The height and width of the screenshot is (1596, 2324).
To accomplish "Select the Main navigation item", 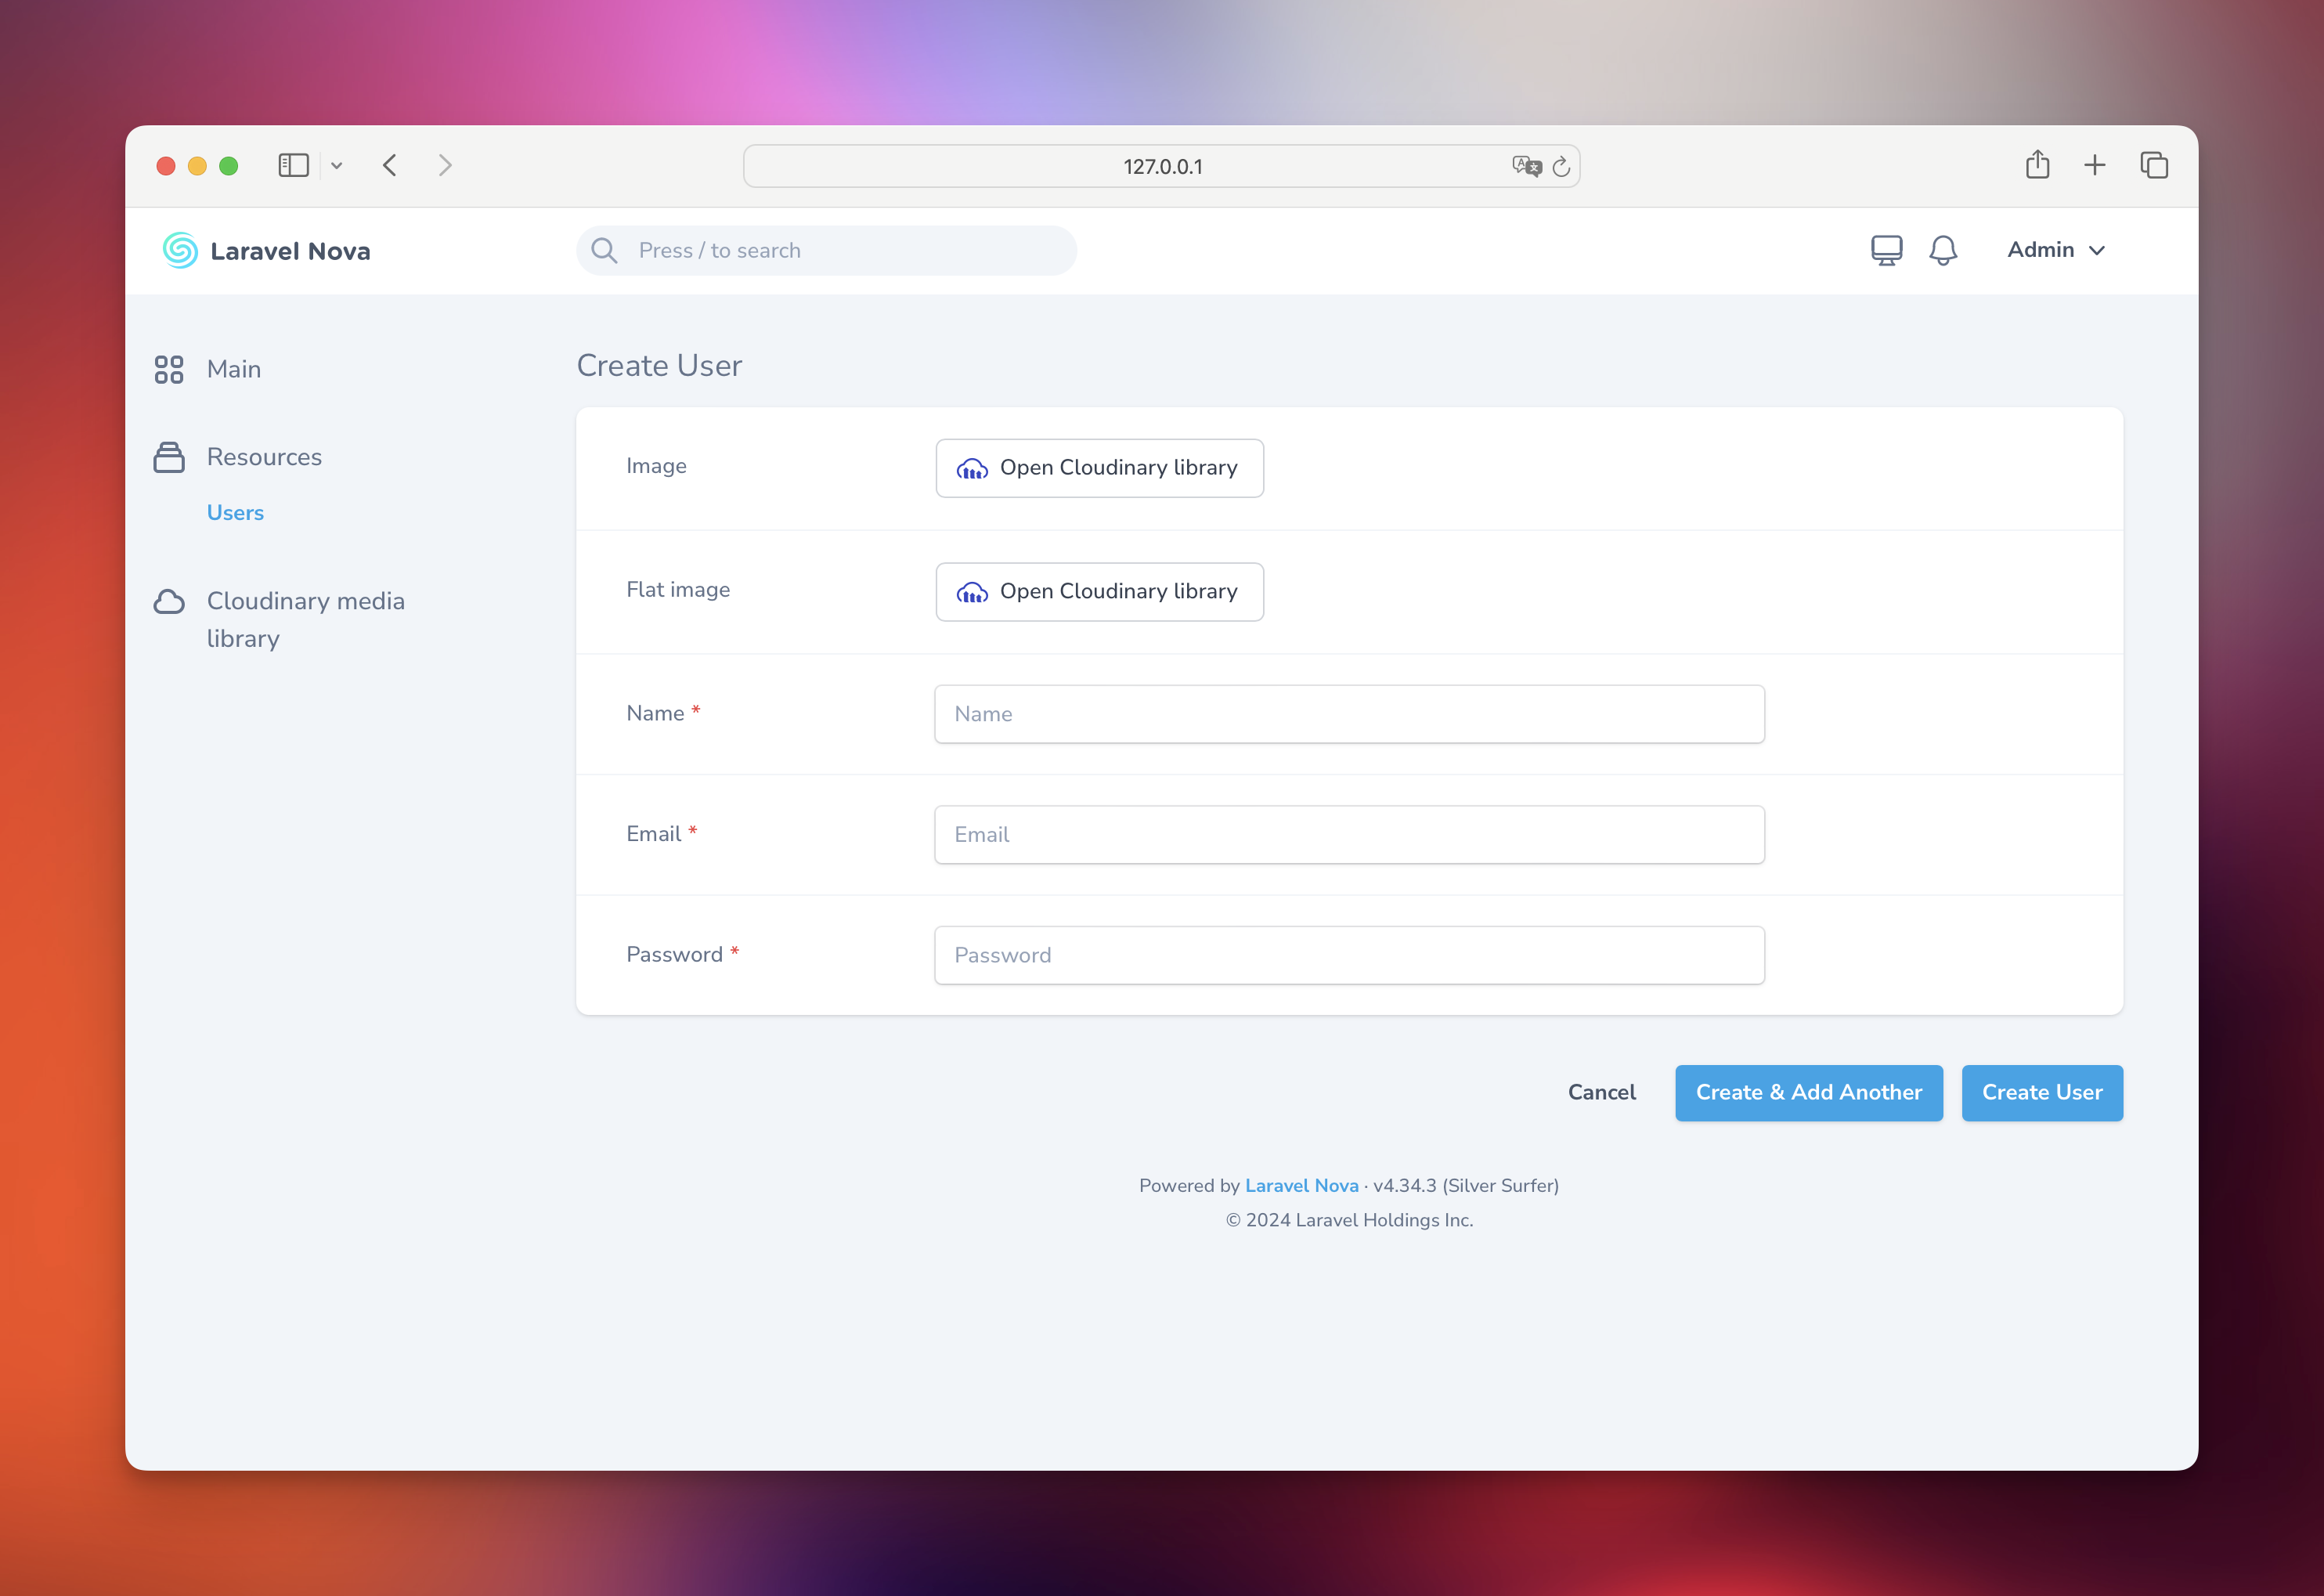I will [233, 369].
